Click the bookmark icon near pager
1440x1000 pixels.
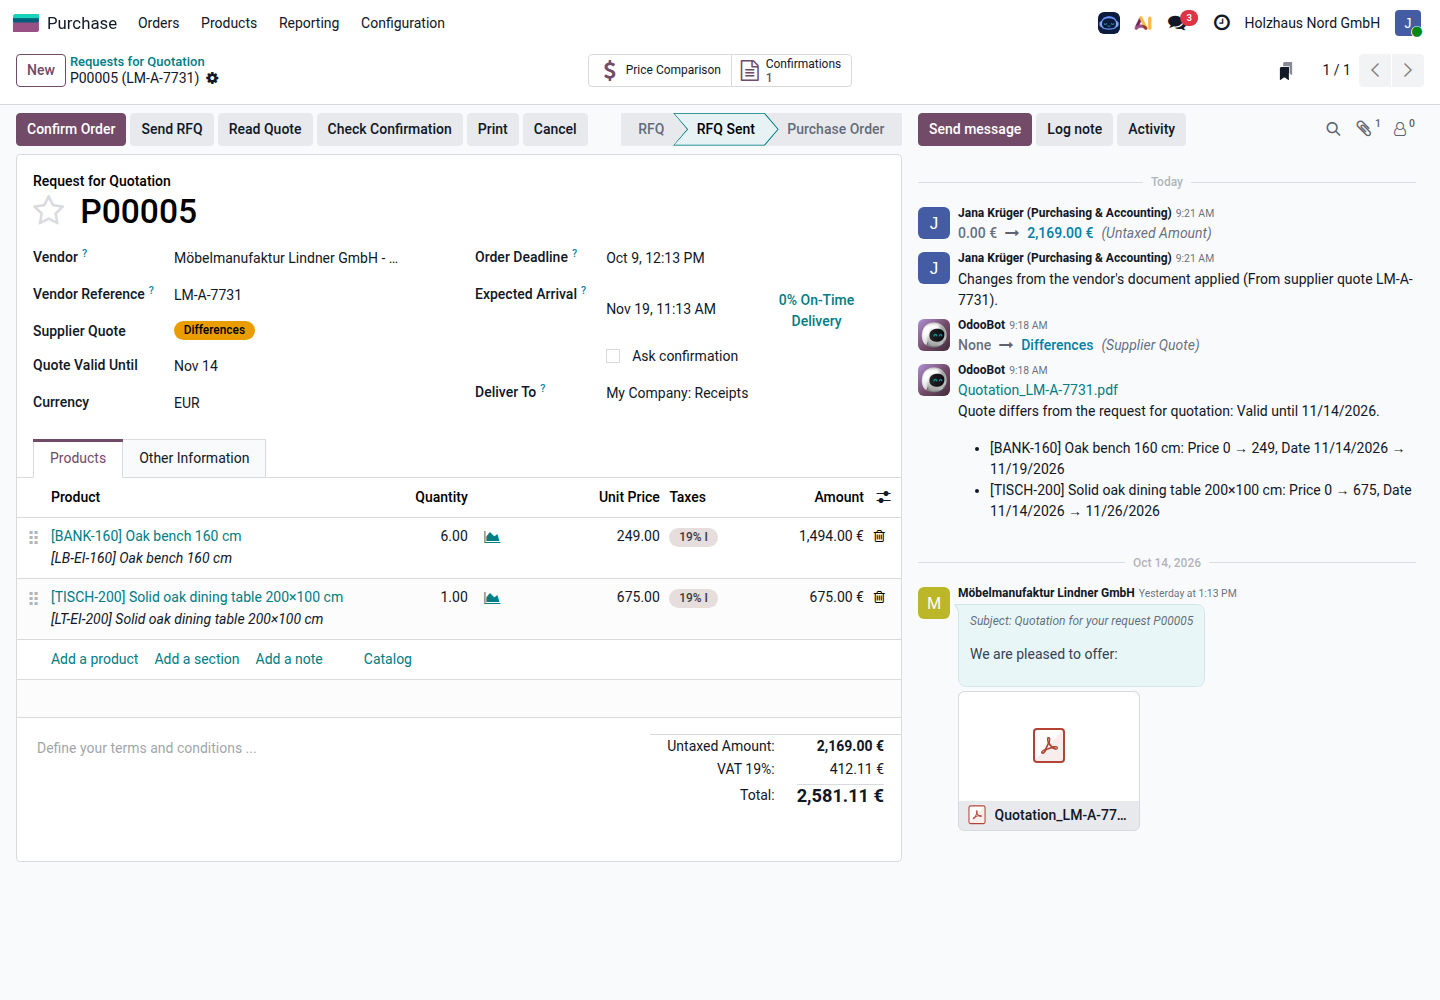point(1286,70)
